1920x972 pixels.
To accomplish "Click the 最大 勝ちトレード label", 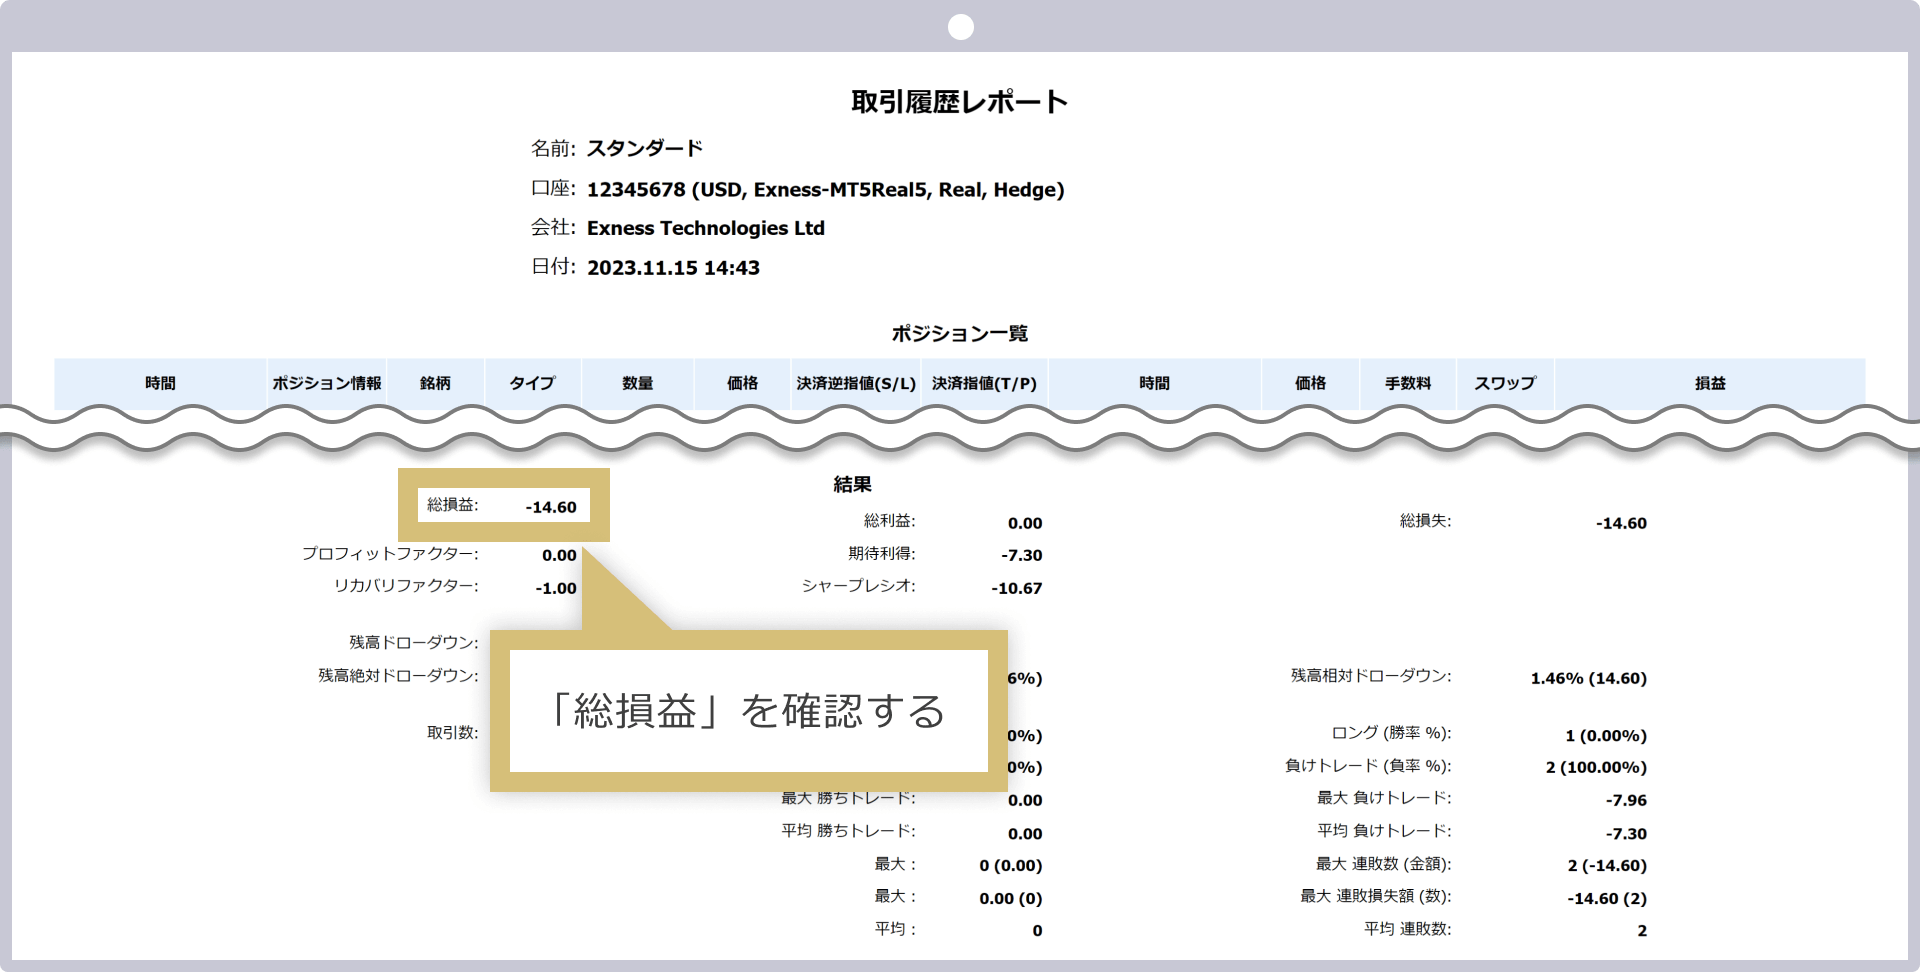I will click(x=848, y=798).
